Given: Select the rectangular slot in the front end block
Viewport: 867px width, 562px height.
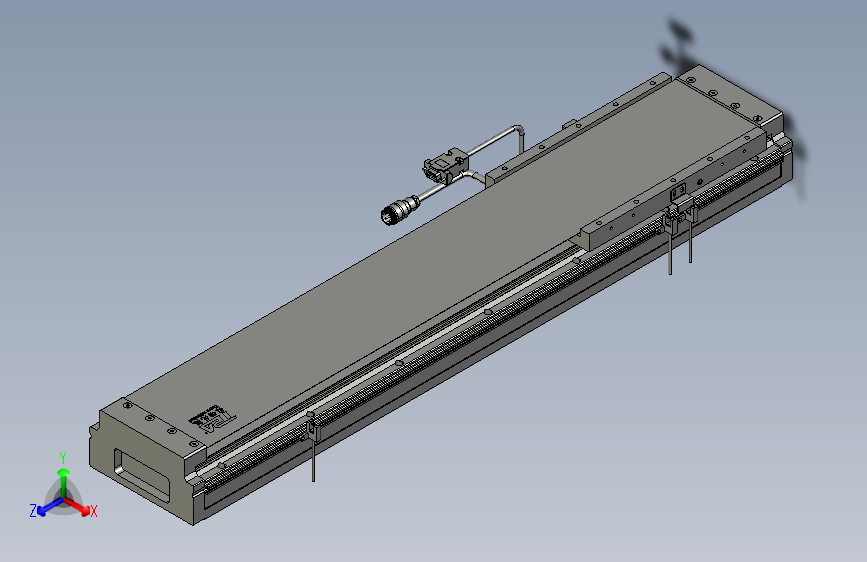Looking at the screenshot, I should pos(142,475).
